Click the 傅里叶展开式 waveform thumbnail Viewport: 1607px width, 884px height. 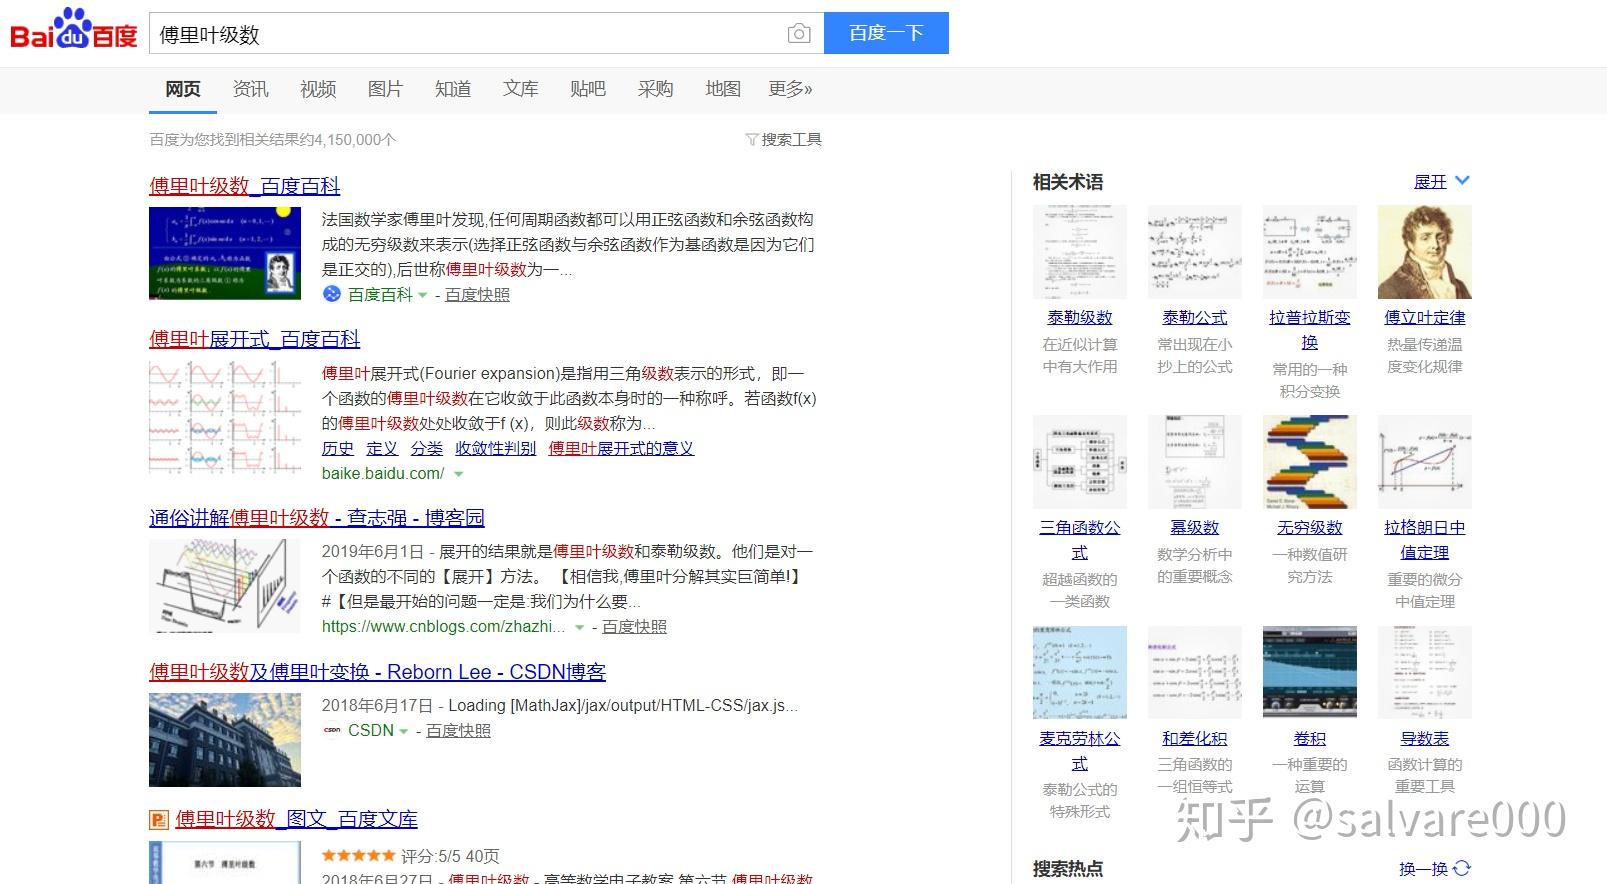point(225,418)
